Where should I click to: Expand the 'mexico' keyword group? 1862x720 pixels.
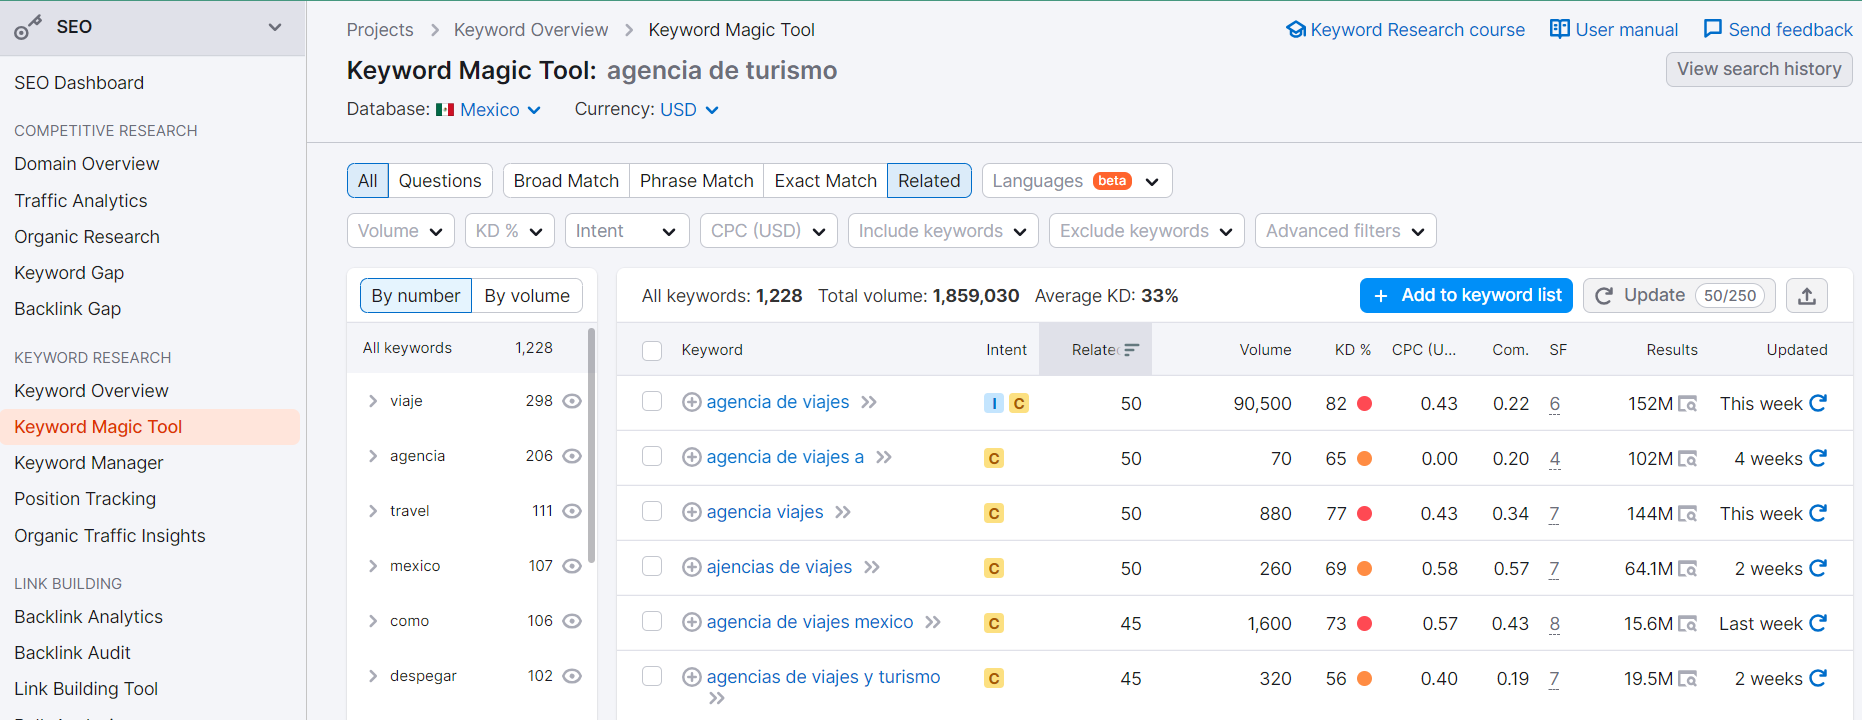[x=373, y=566]
